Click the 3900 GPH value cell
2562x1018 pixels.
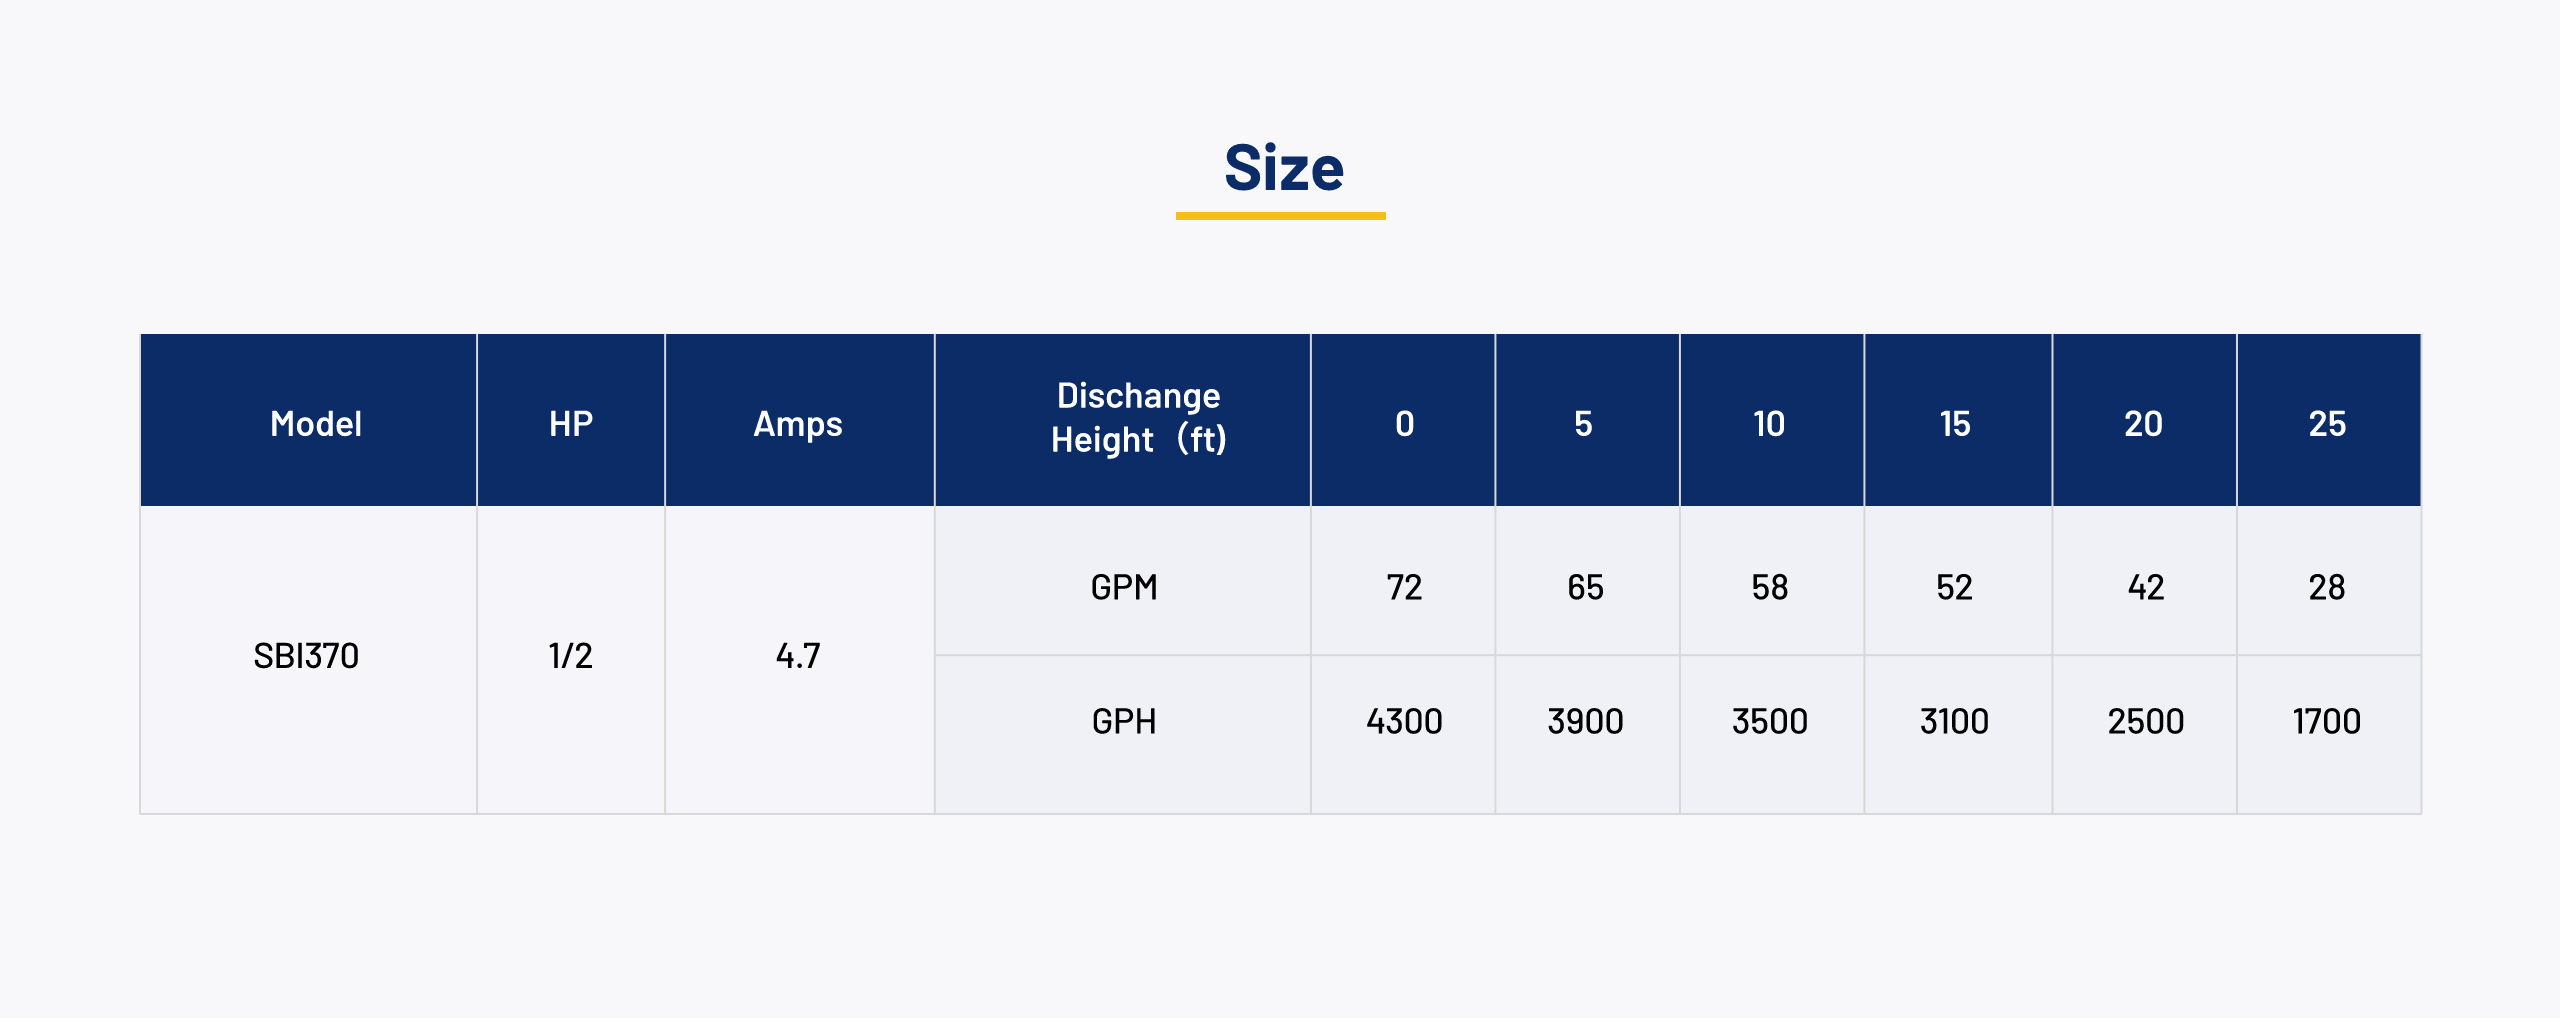[x=1585, y=721]
